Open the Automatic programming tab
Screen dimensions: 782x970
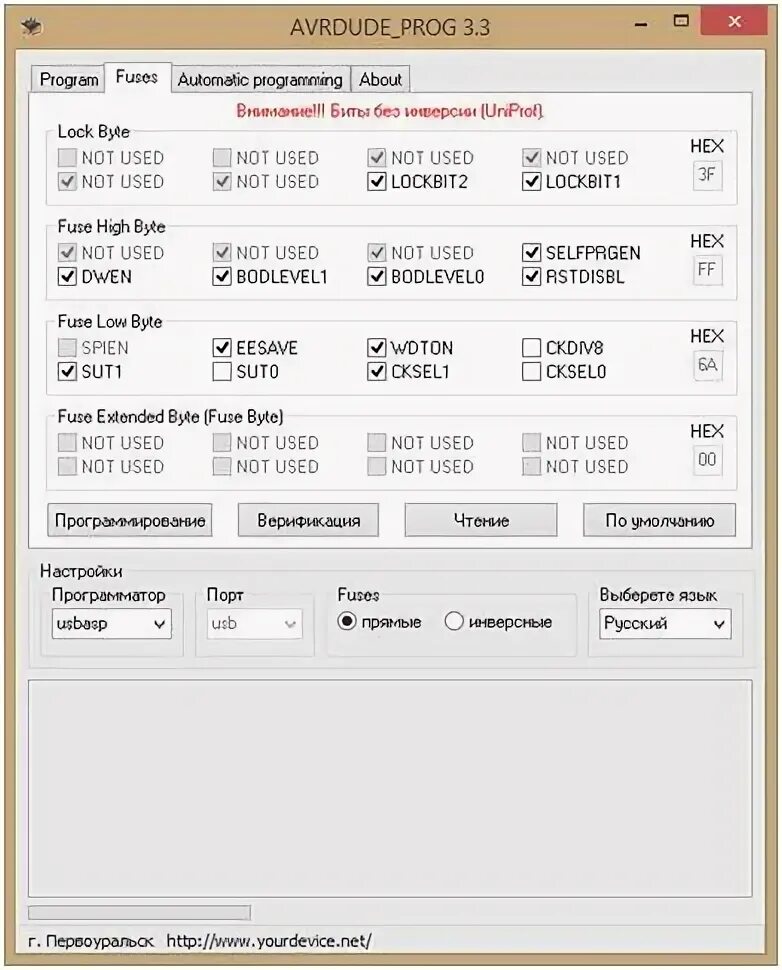click(x=260, y=79)
